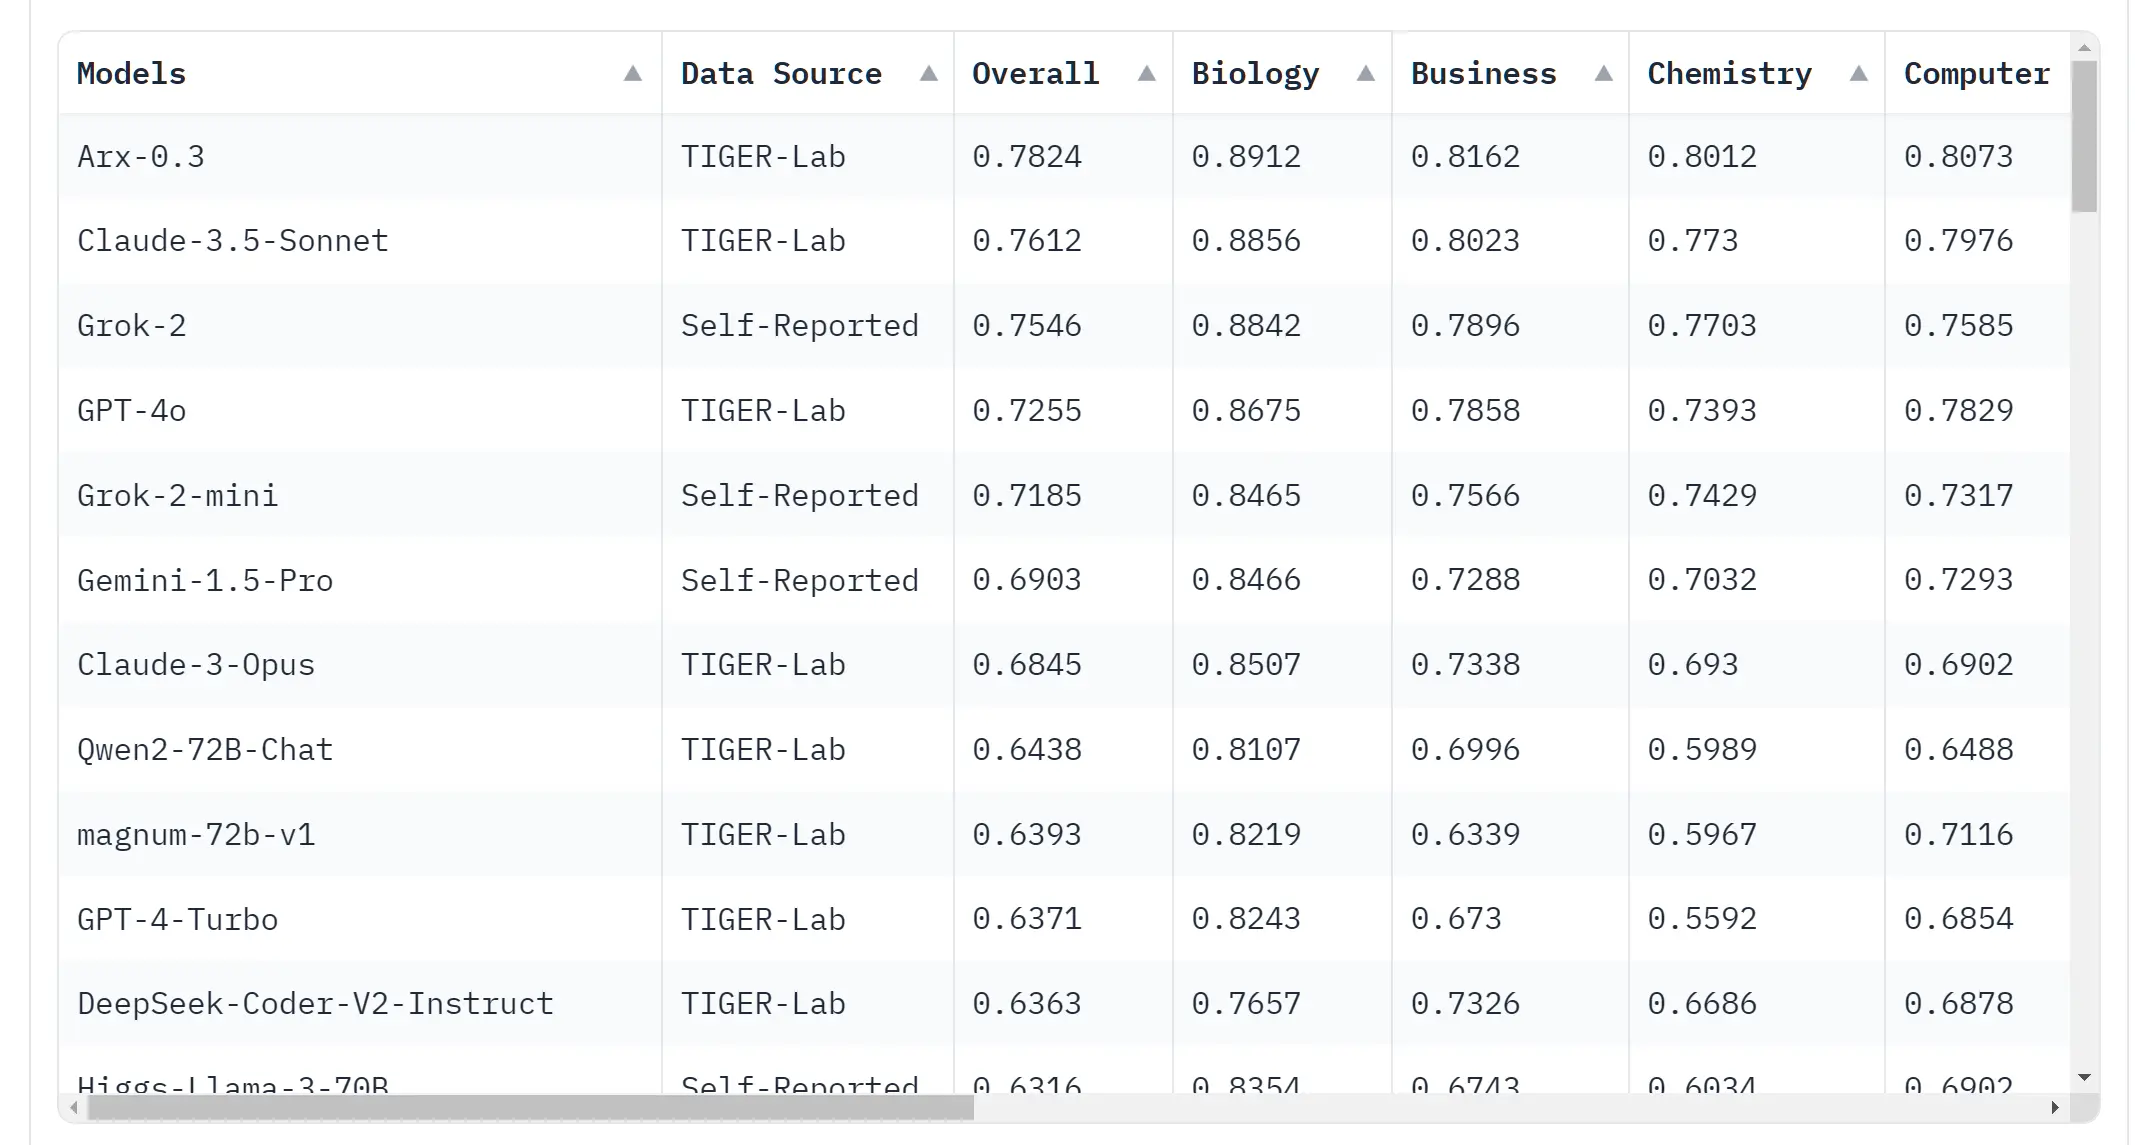Select the Qwen2-72B-Chat model cell
The image size is (2135, 1145).
[x=360, y=750]
